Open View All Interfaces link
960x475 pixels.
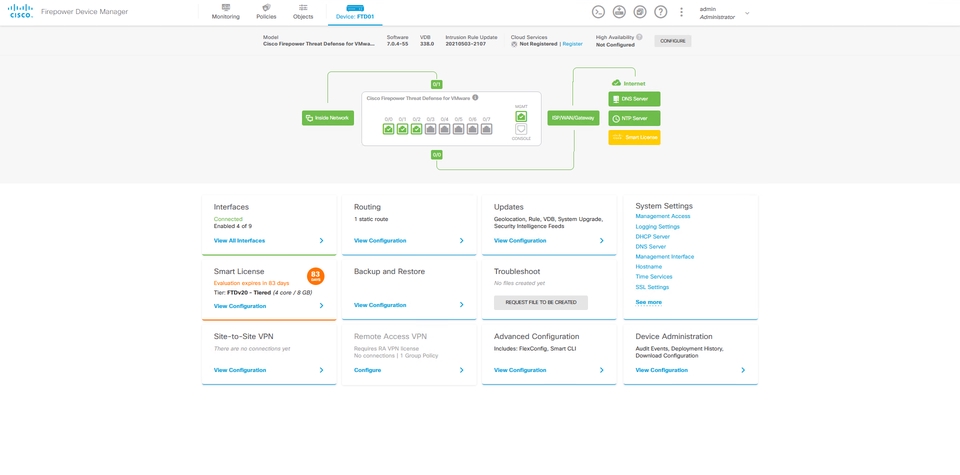point(239,241)
